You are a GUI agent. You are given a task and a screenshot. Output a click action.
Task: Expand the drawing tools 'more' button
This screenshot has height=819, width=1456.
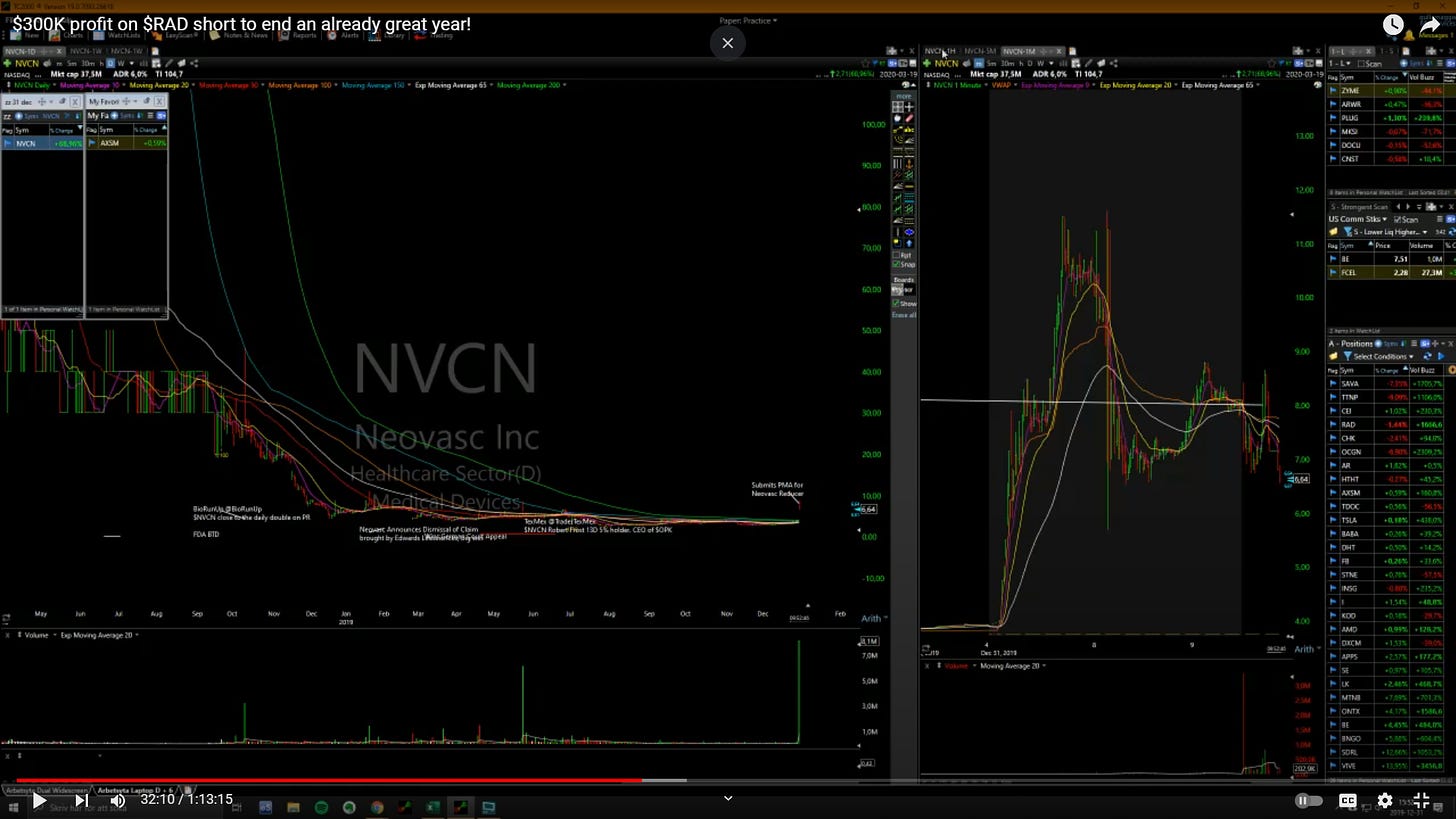pyautogui.click(x=904, y=96)
